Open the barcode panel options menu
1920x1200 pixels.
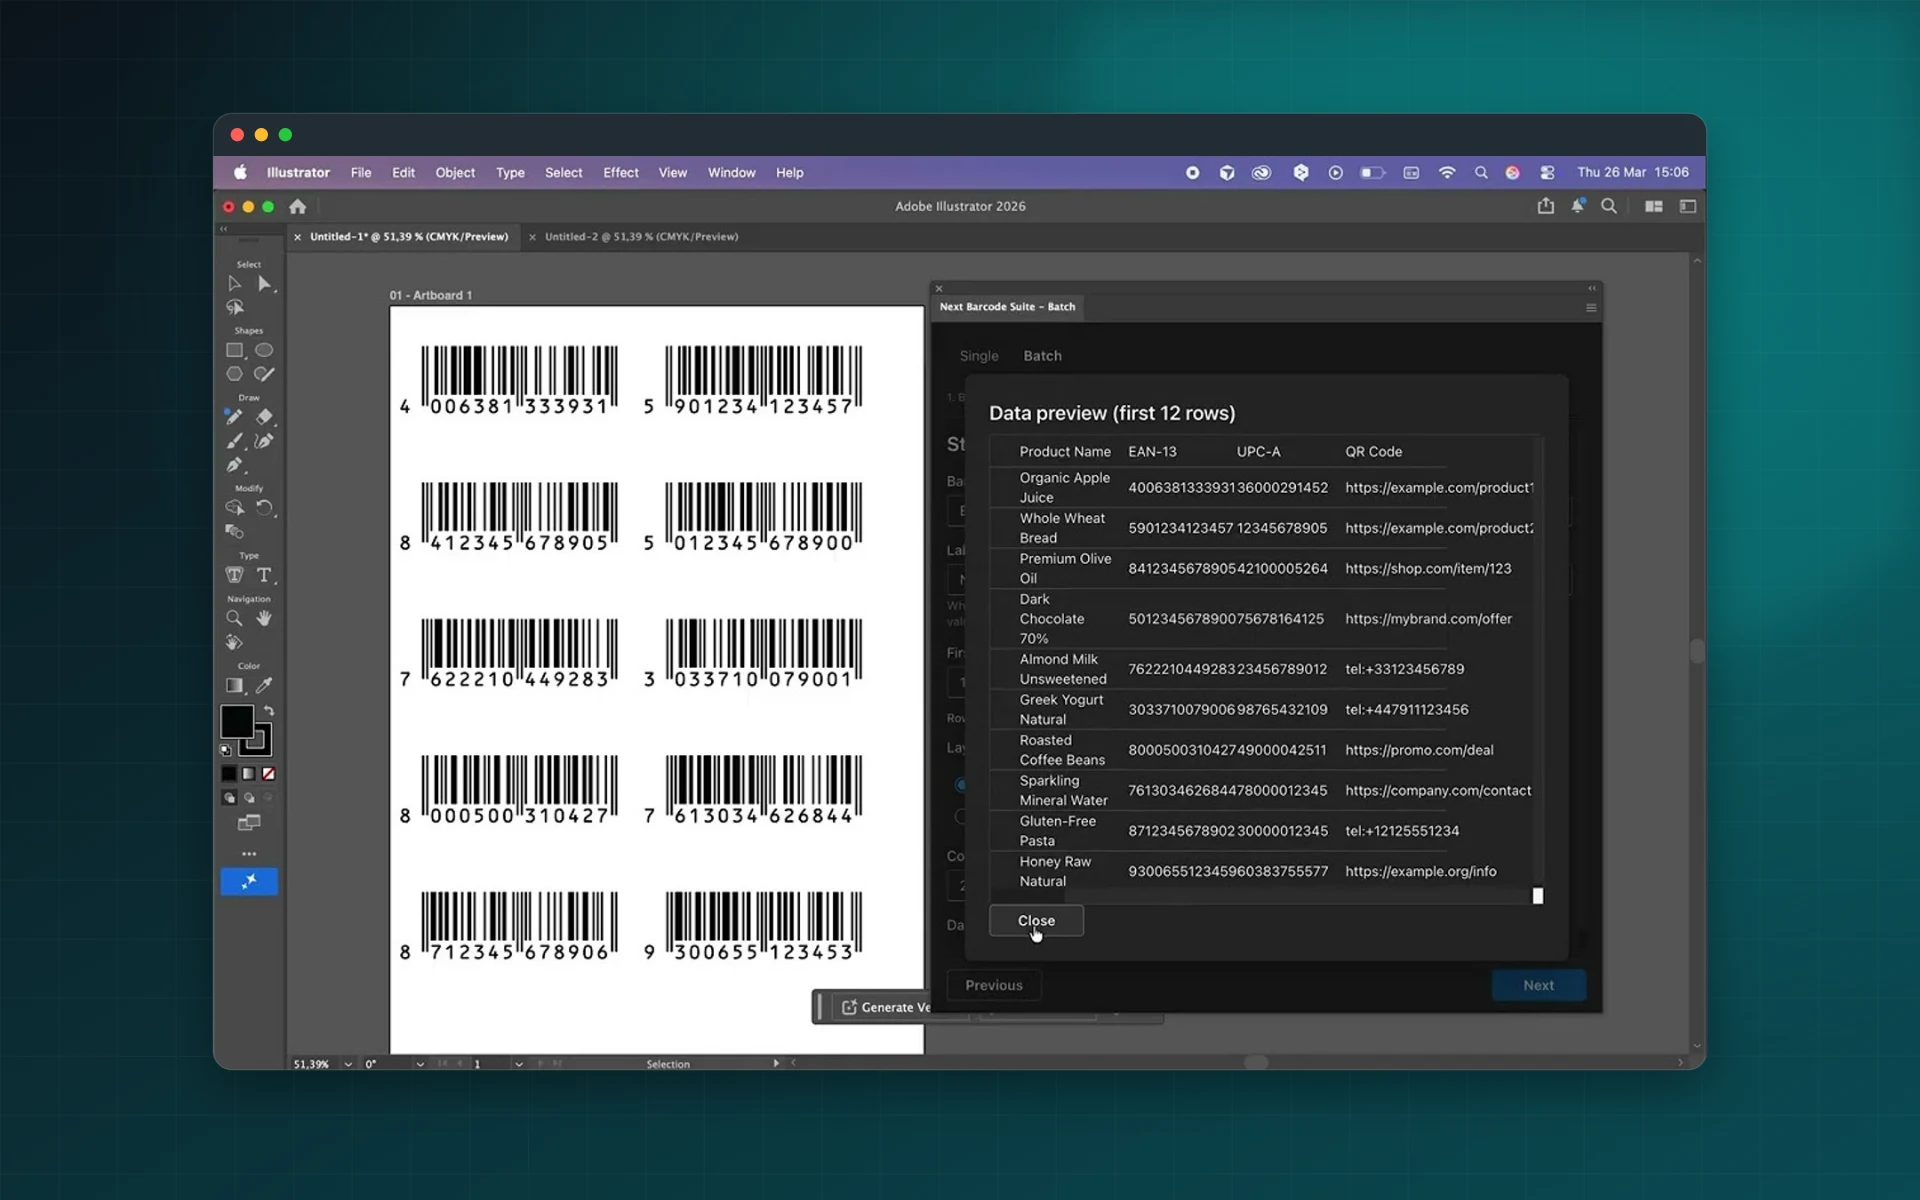pyautogui.click(x=1591, y=308)
